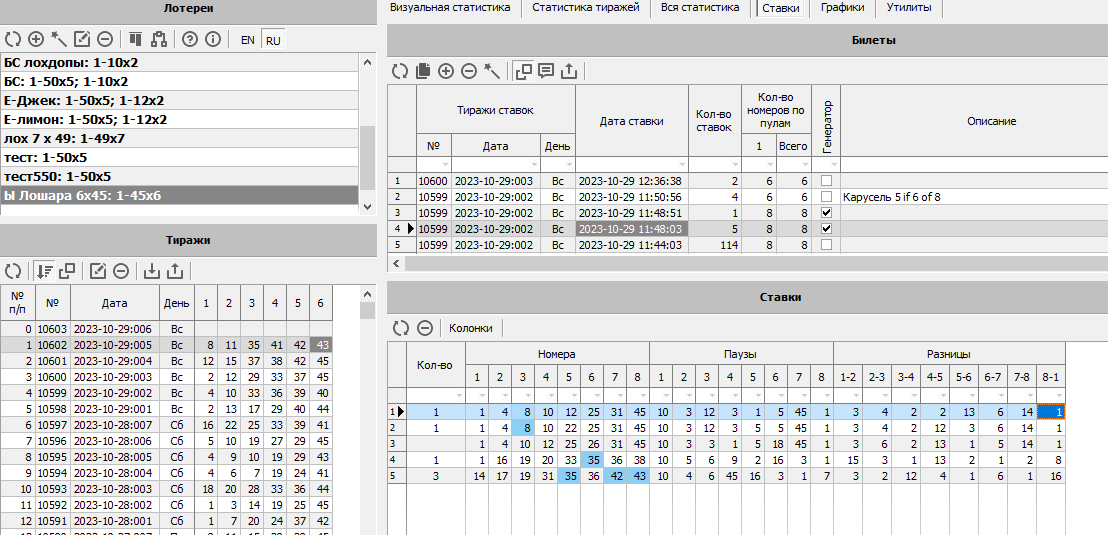Select lottery Е-Джек: 1-50x5; 1-12x2
Viewport: 1108px width, 535px height.
(x=180, y=100)
